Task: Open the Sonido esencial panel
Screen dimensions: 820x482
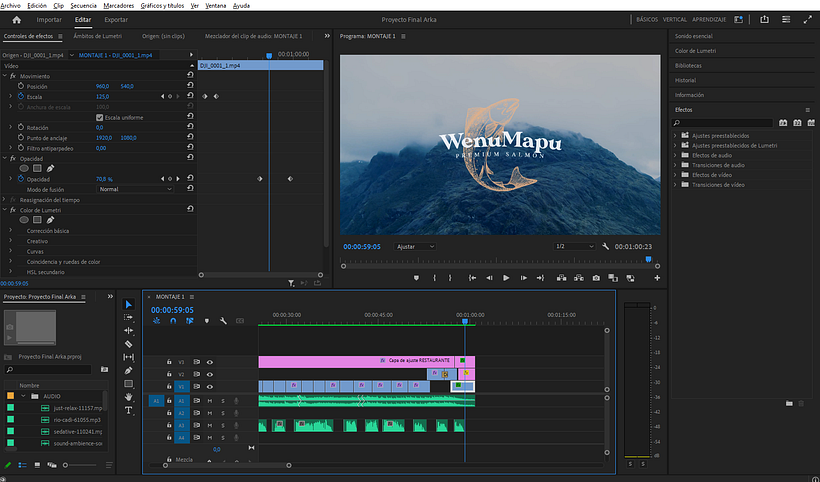Action: point(693,36)
